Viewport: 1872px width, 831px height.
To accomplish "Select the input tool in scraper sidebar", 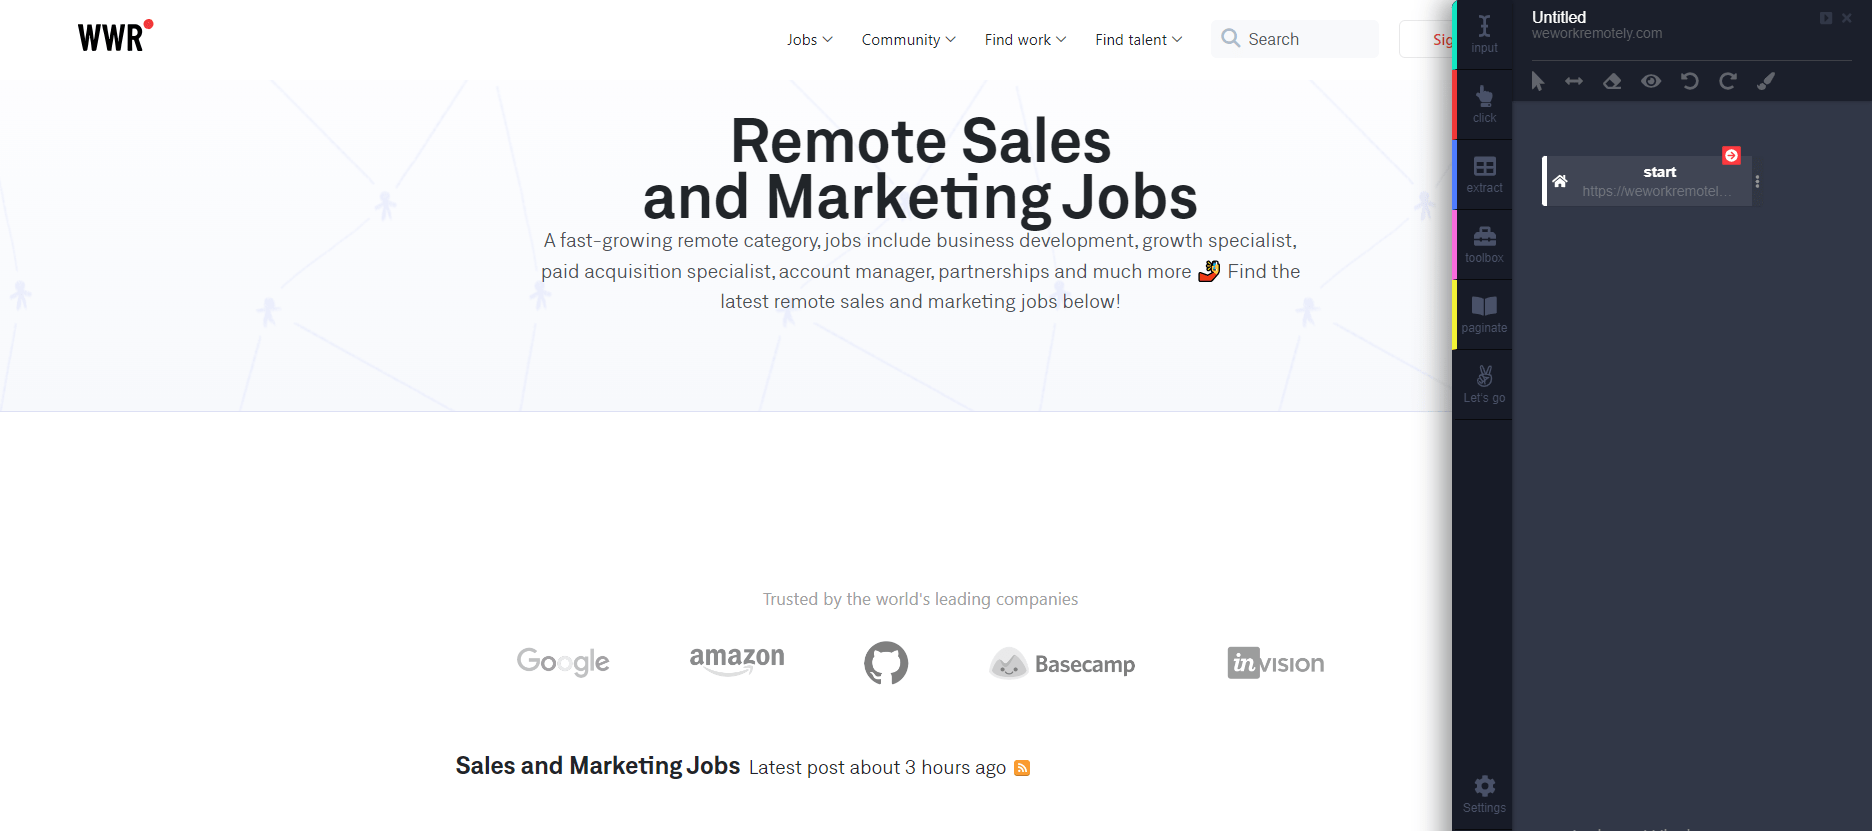I will [x=1484, y=34].
